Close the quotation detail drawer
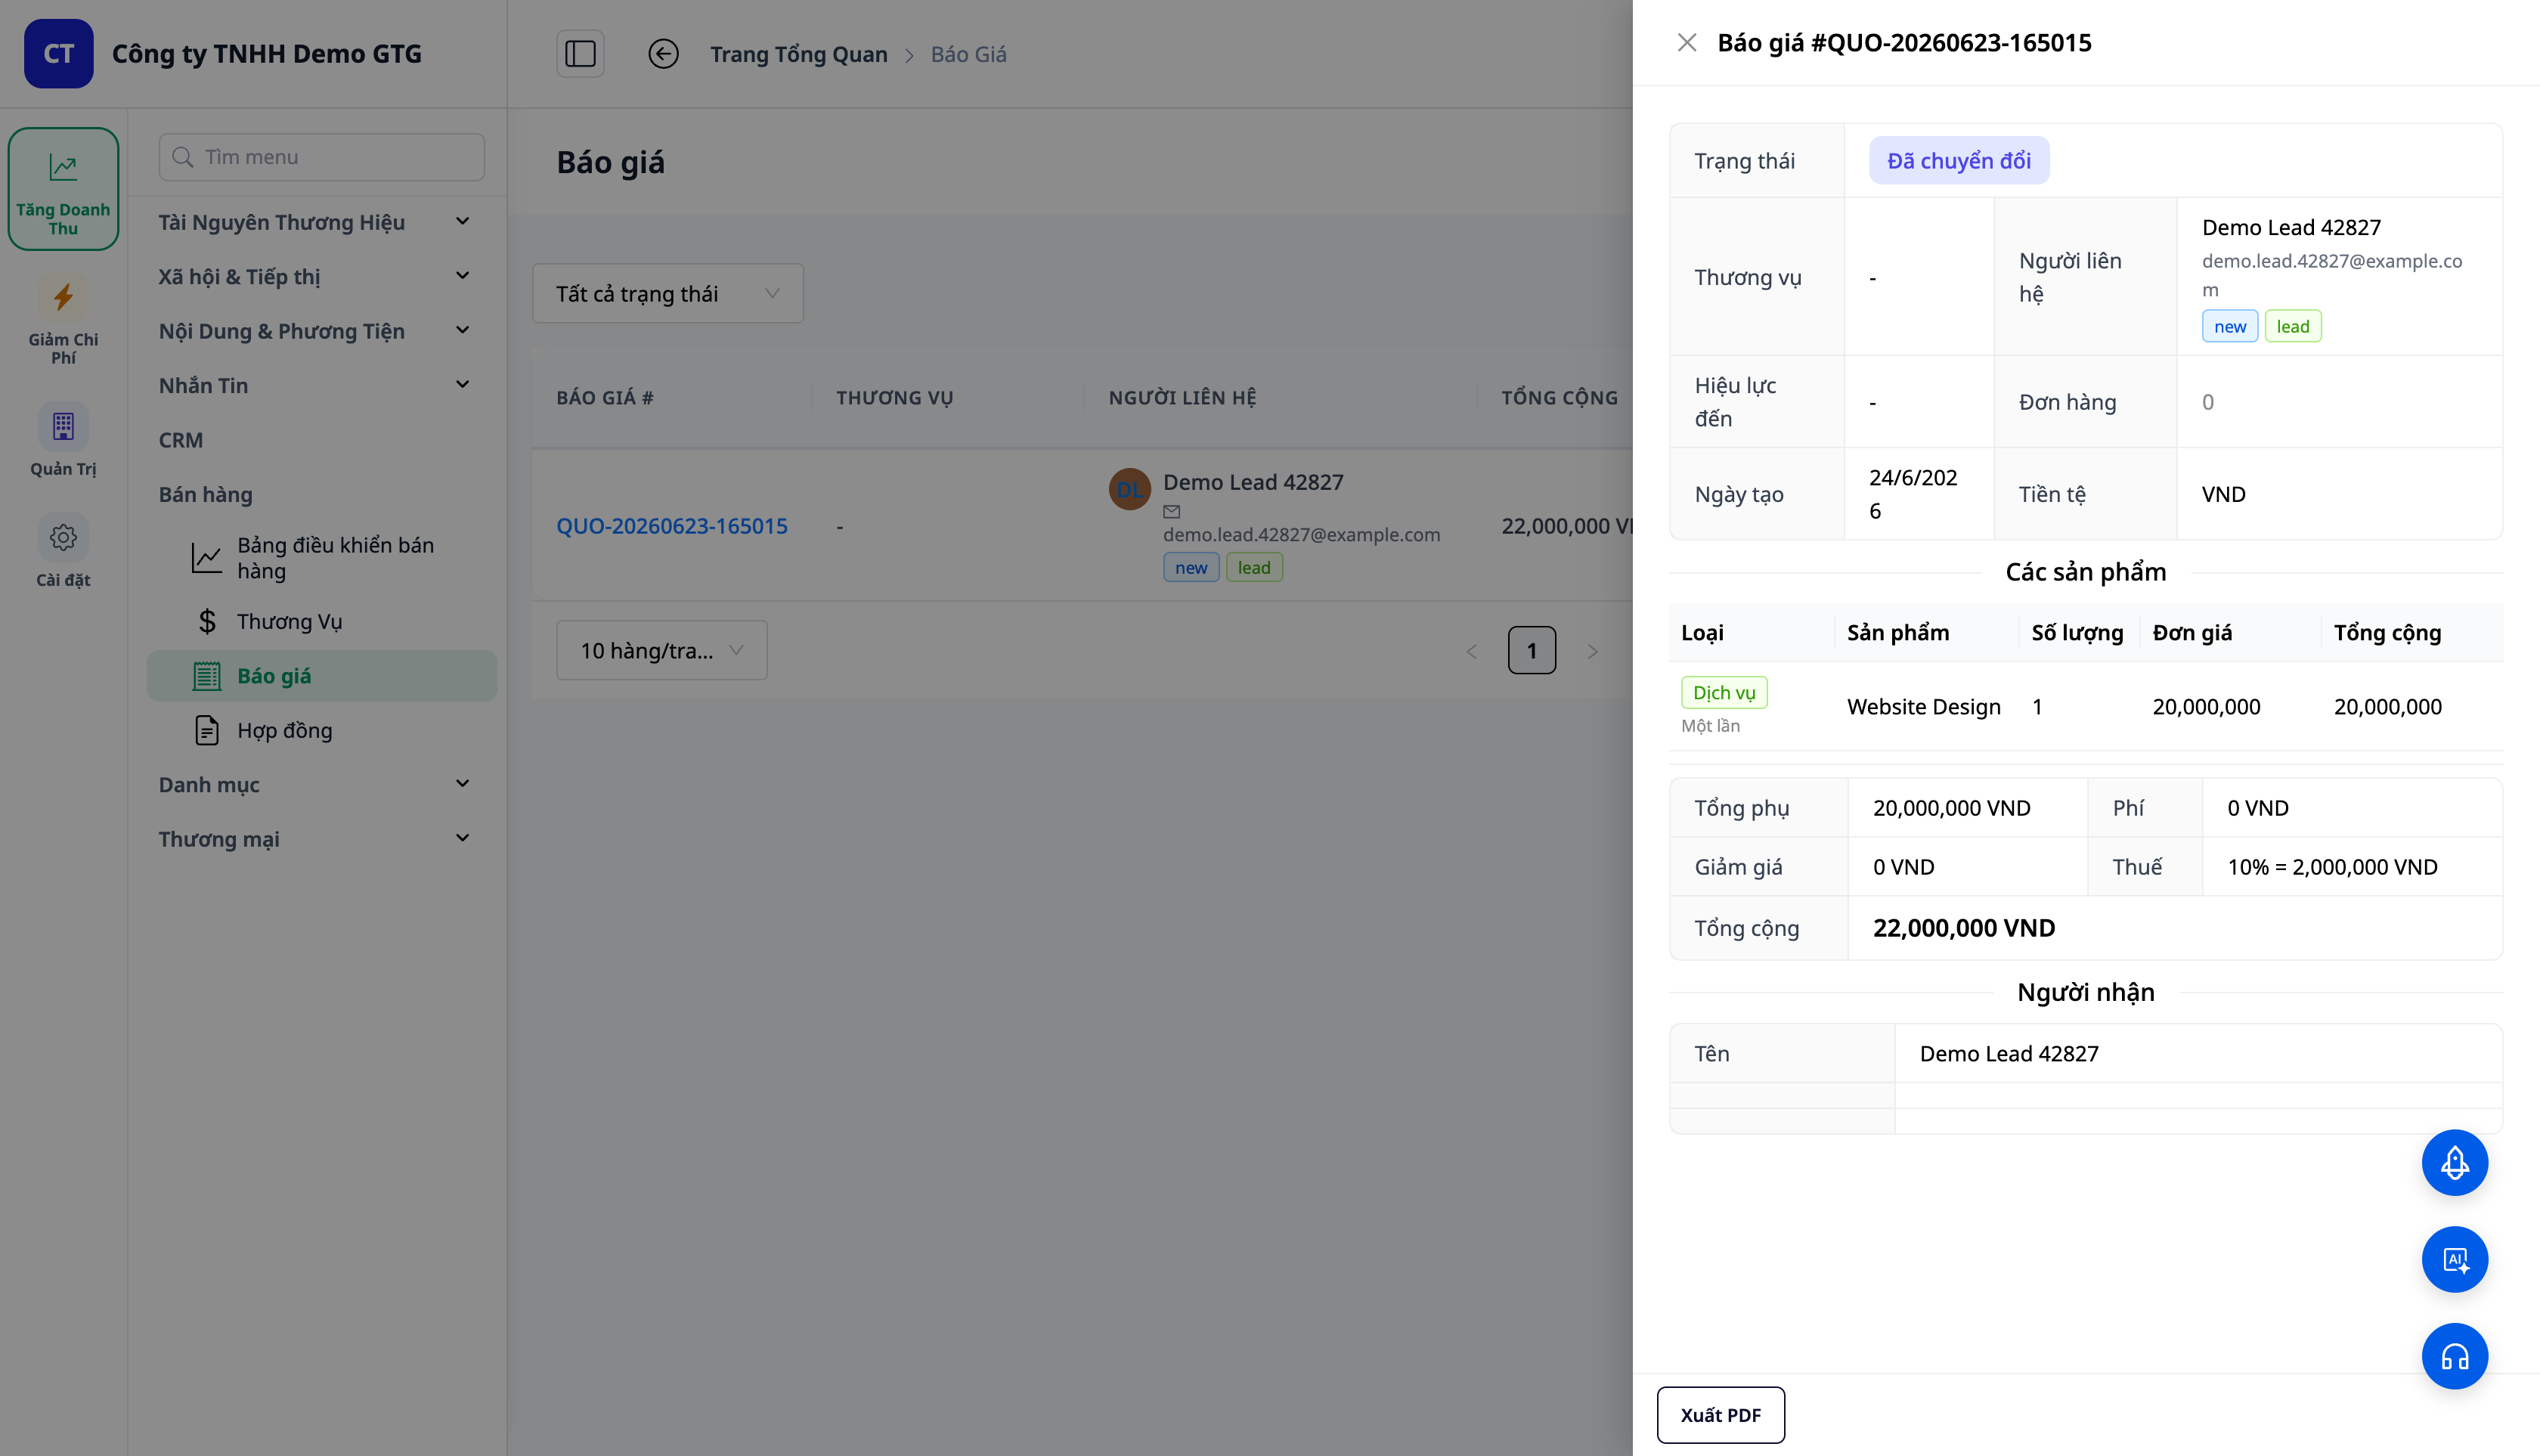This screenshot has width=2540, height=1456. [1687, 43]
